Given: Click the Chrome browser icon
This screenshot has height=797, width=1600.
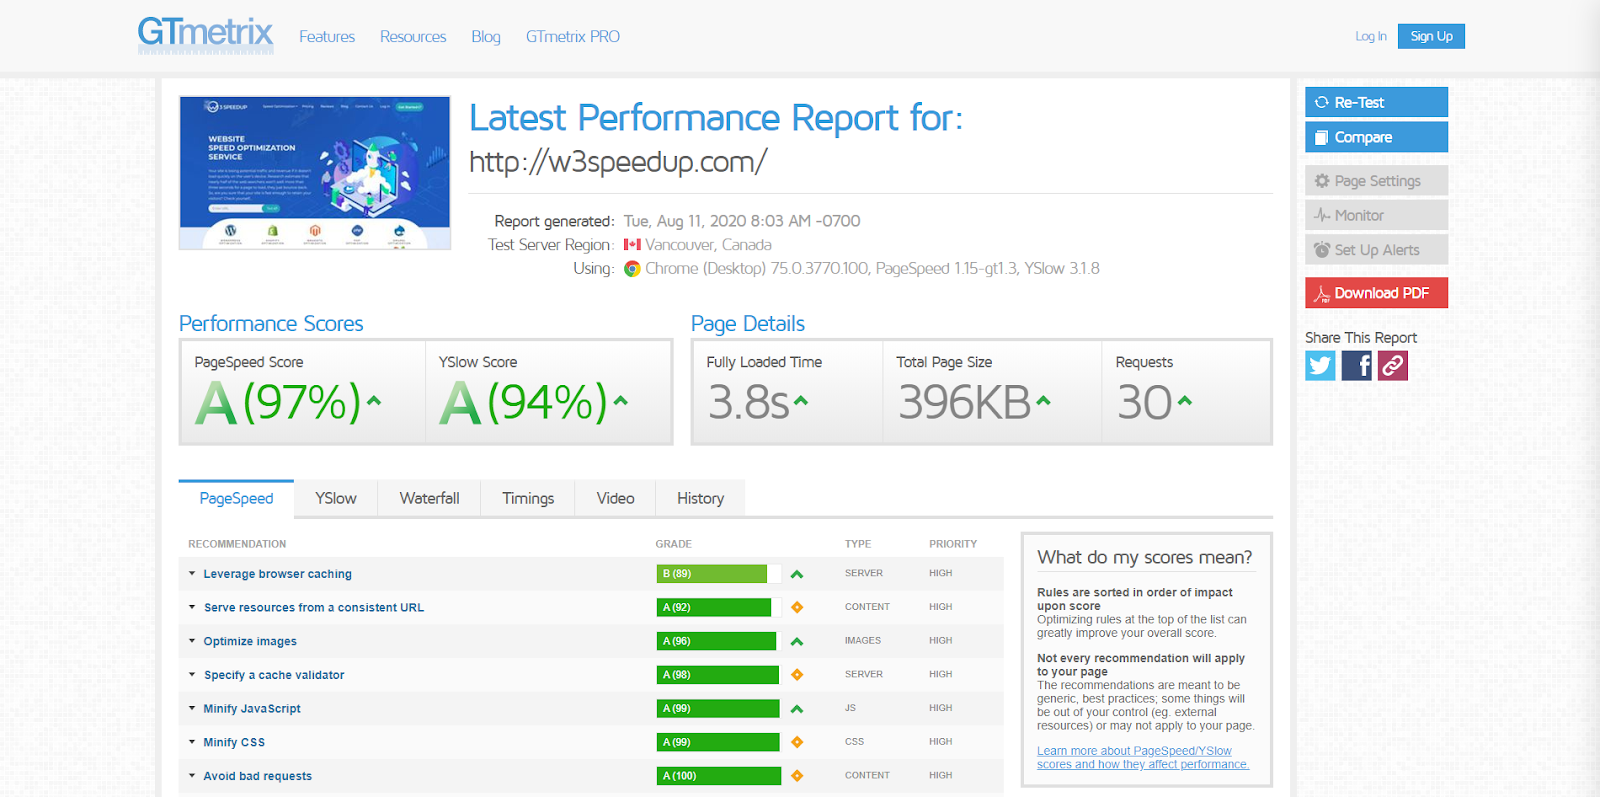Looking at the screenshot, I should (x=632, y=269).
